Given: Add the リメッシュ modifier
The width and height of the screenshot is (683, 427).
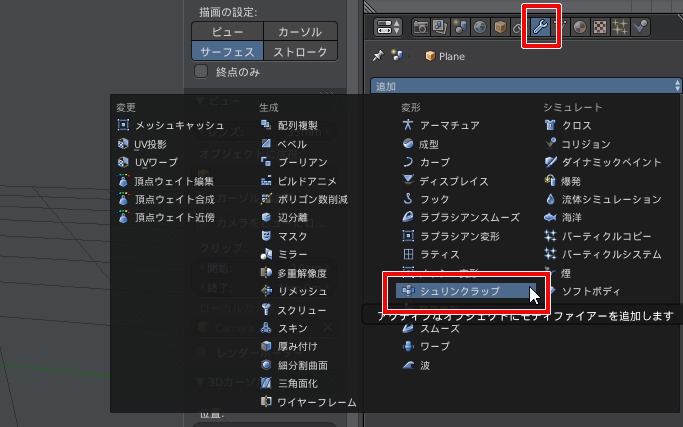Looking at the screenshot, I should [294, 291].
